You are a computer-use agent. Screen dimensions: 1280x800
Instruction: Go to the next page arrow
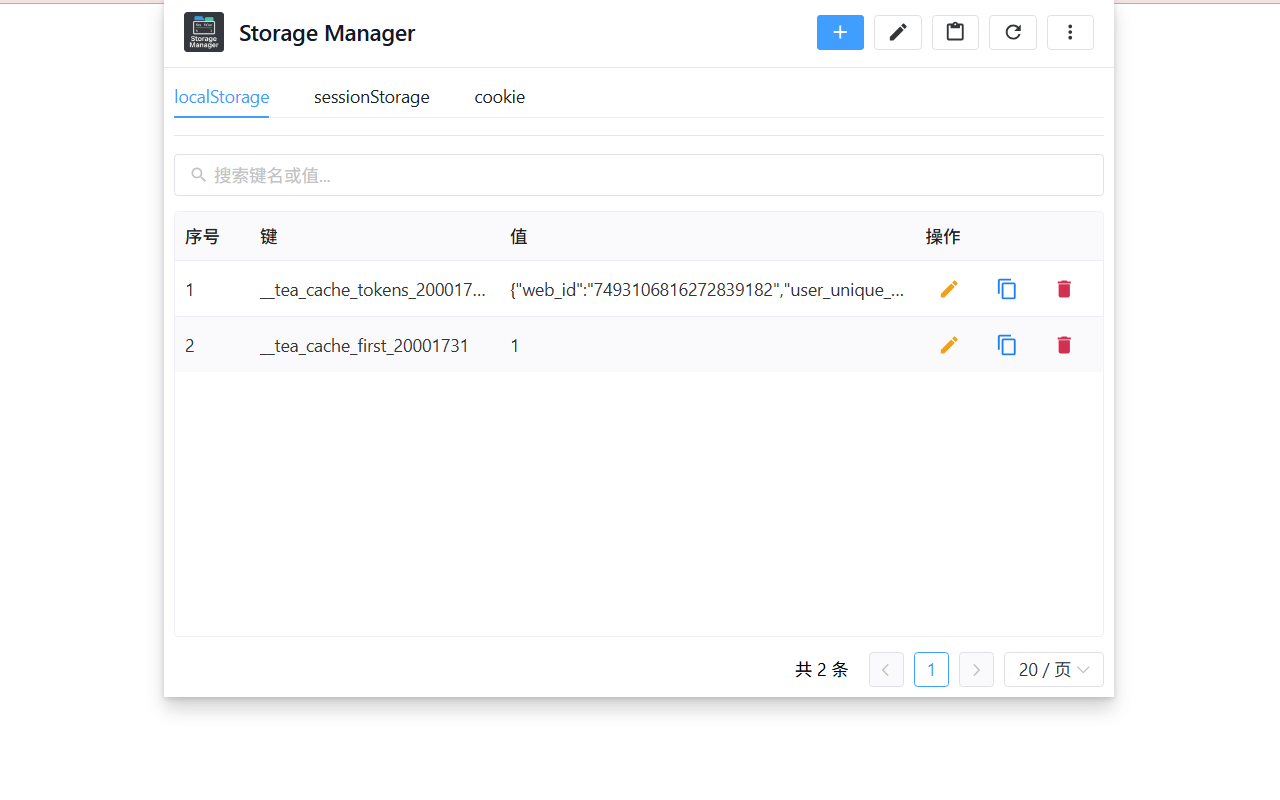click(x=976, y=670)
